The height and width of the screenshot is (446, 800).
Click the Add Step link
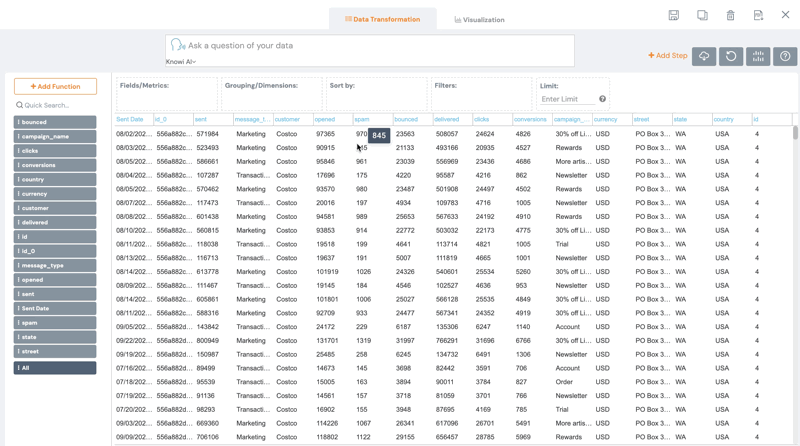tap(667, 56)
